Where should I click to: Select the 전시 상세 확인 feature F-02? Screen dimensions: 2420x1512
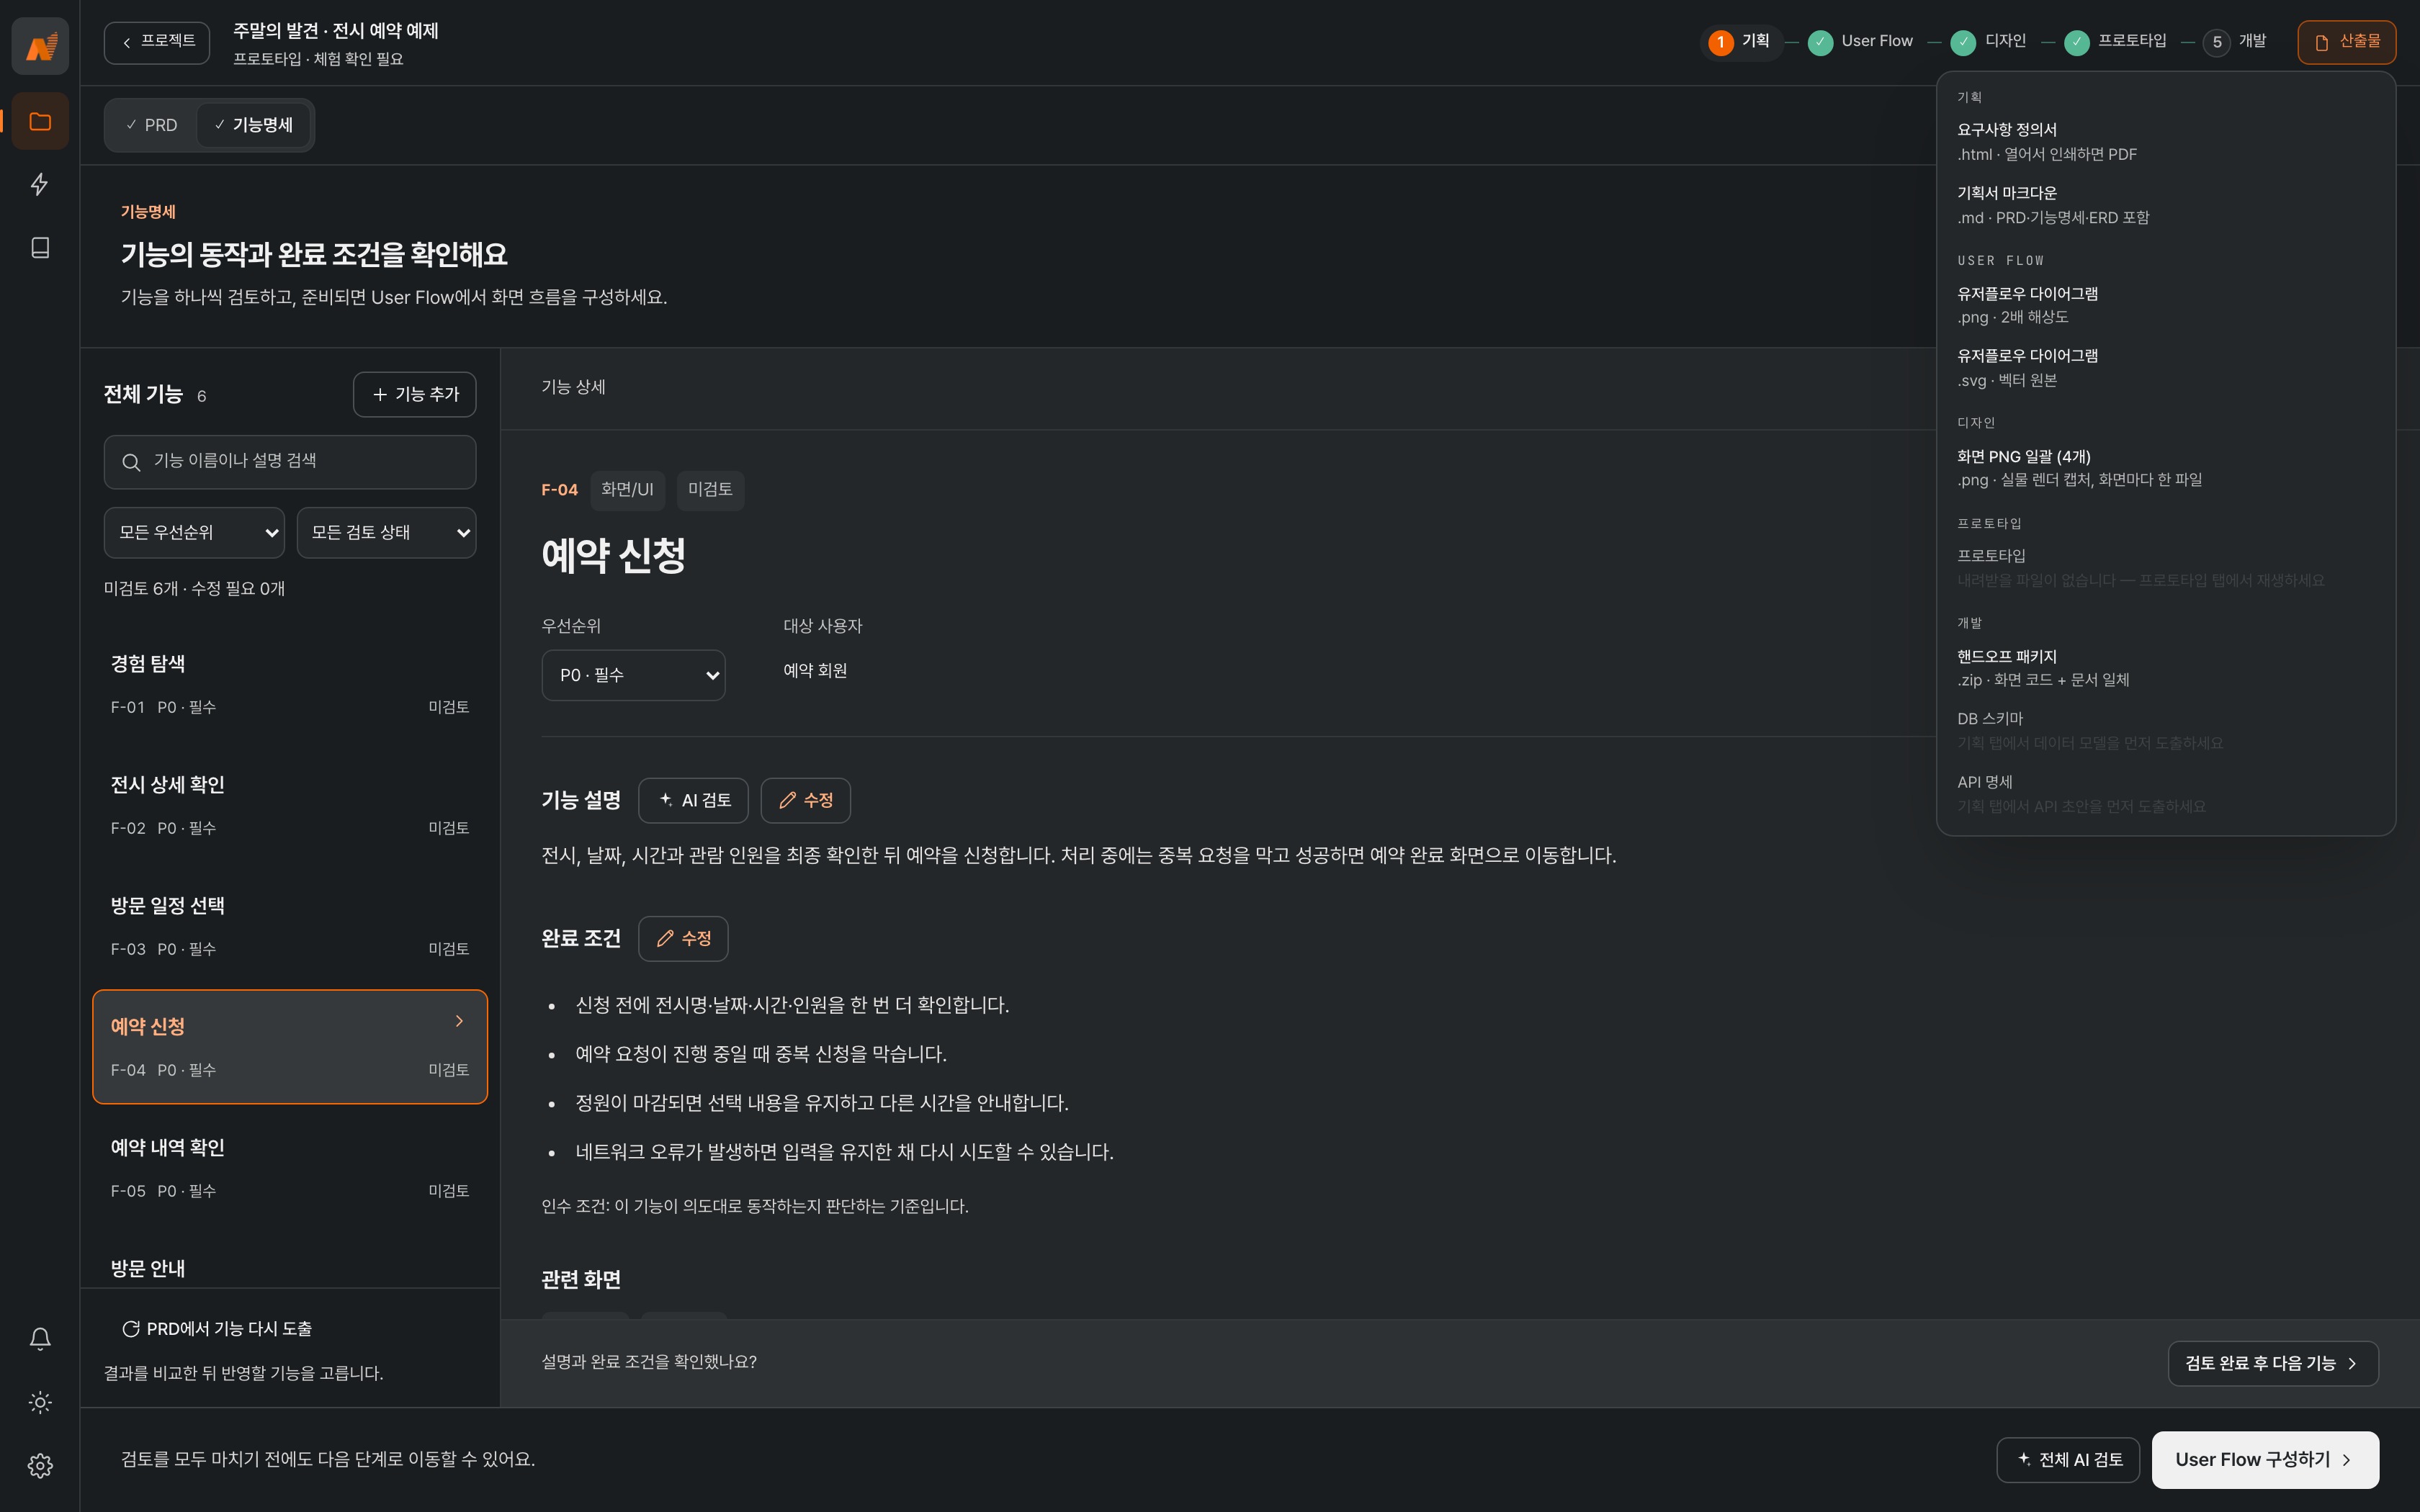coord(290,805)
